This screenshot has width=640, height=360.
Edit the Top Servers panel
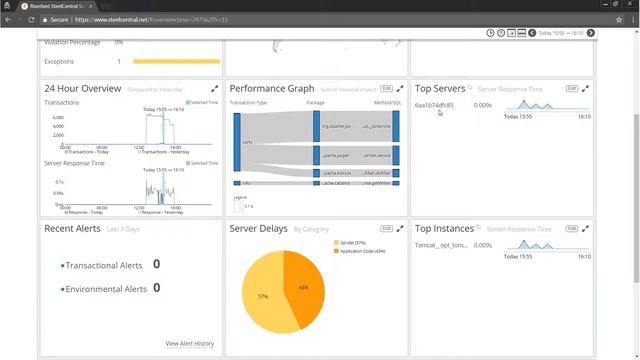point(572,89)
